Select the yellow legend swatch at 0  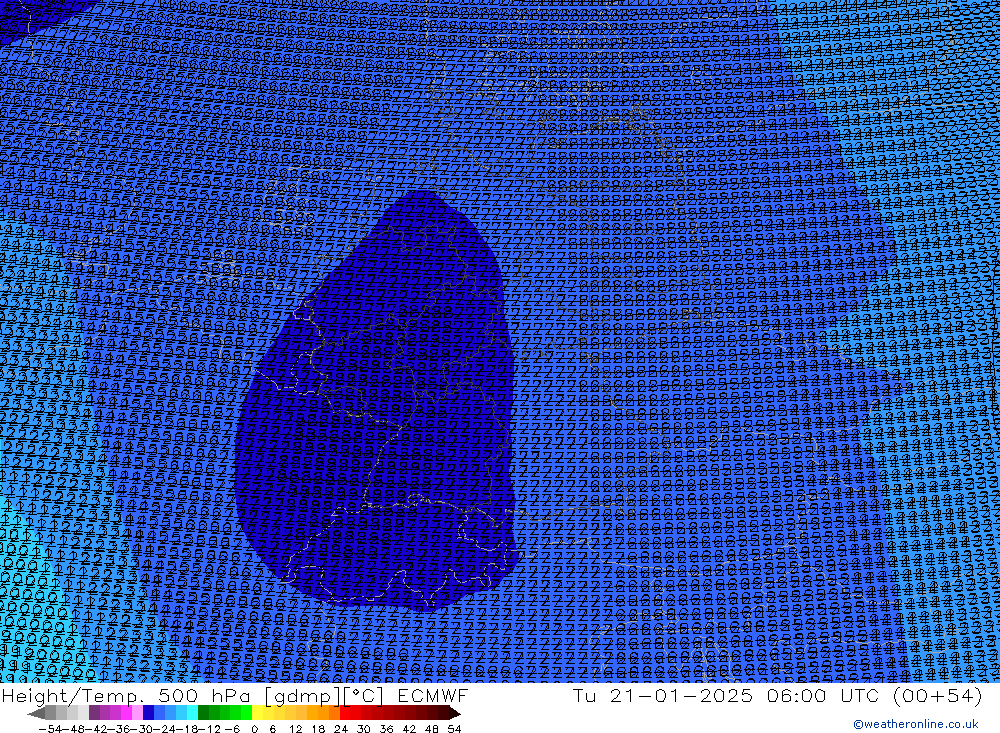click(x=258, y=713)
